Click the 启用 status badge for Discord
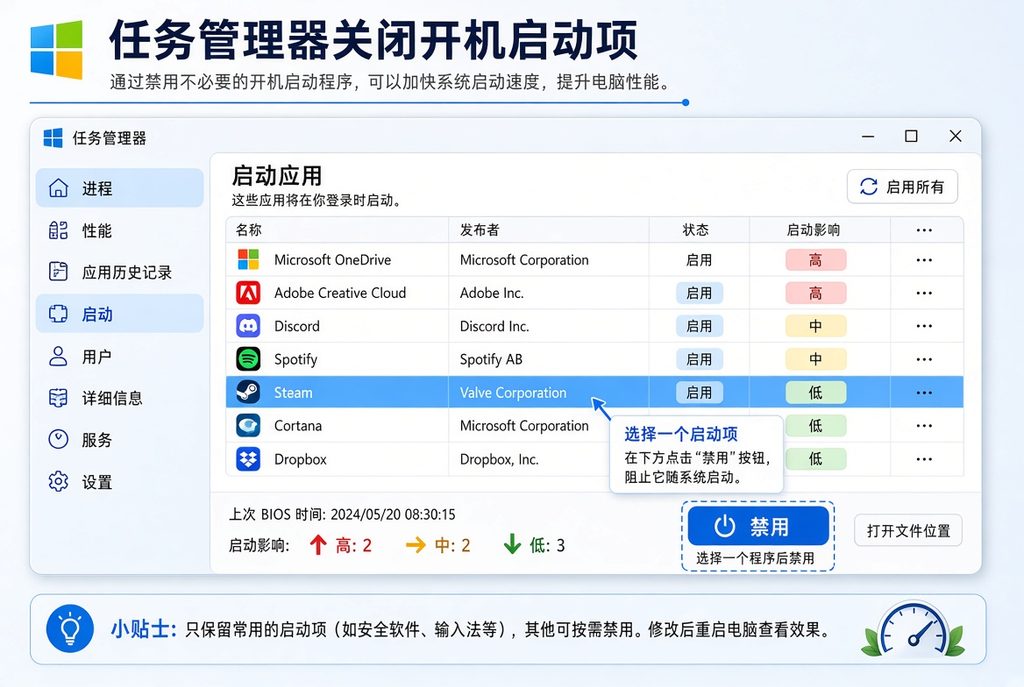 pos(699,326)
